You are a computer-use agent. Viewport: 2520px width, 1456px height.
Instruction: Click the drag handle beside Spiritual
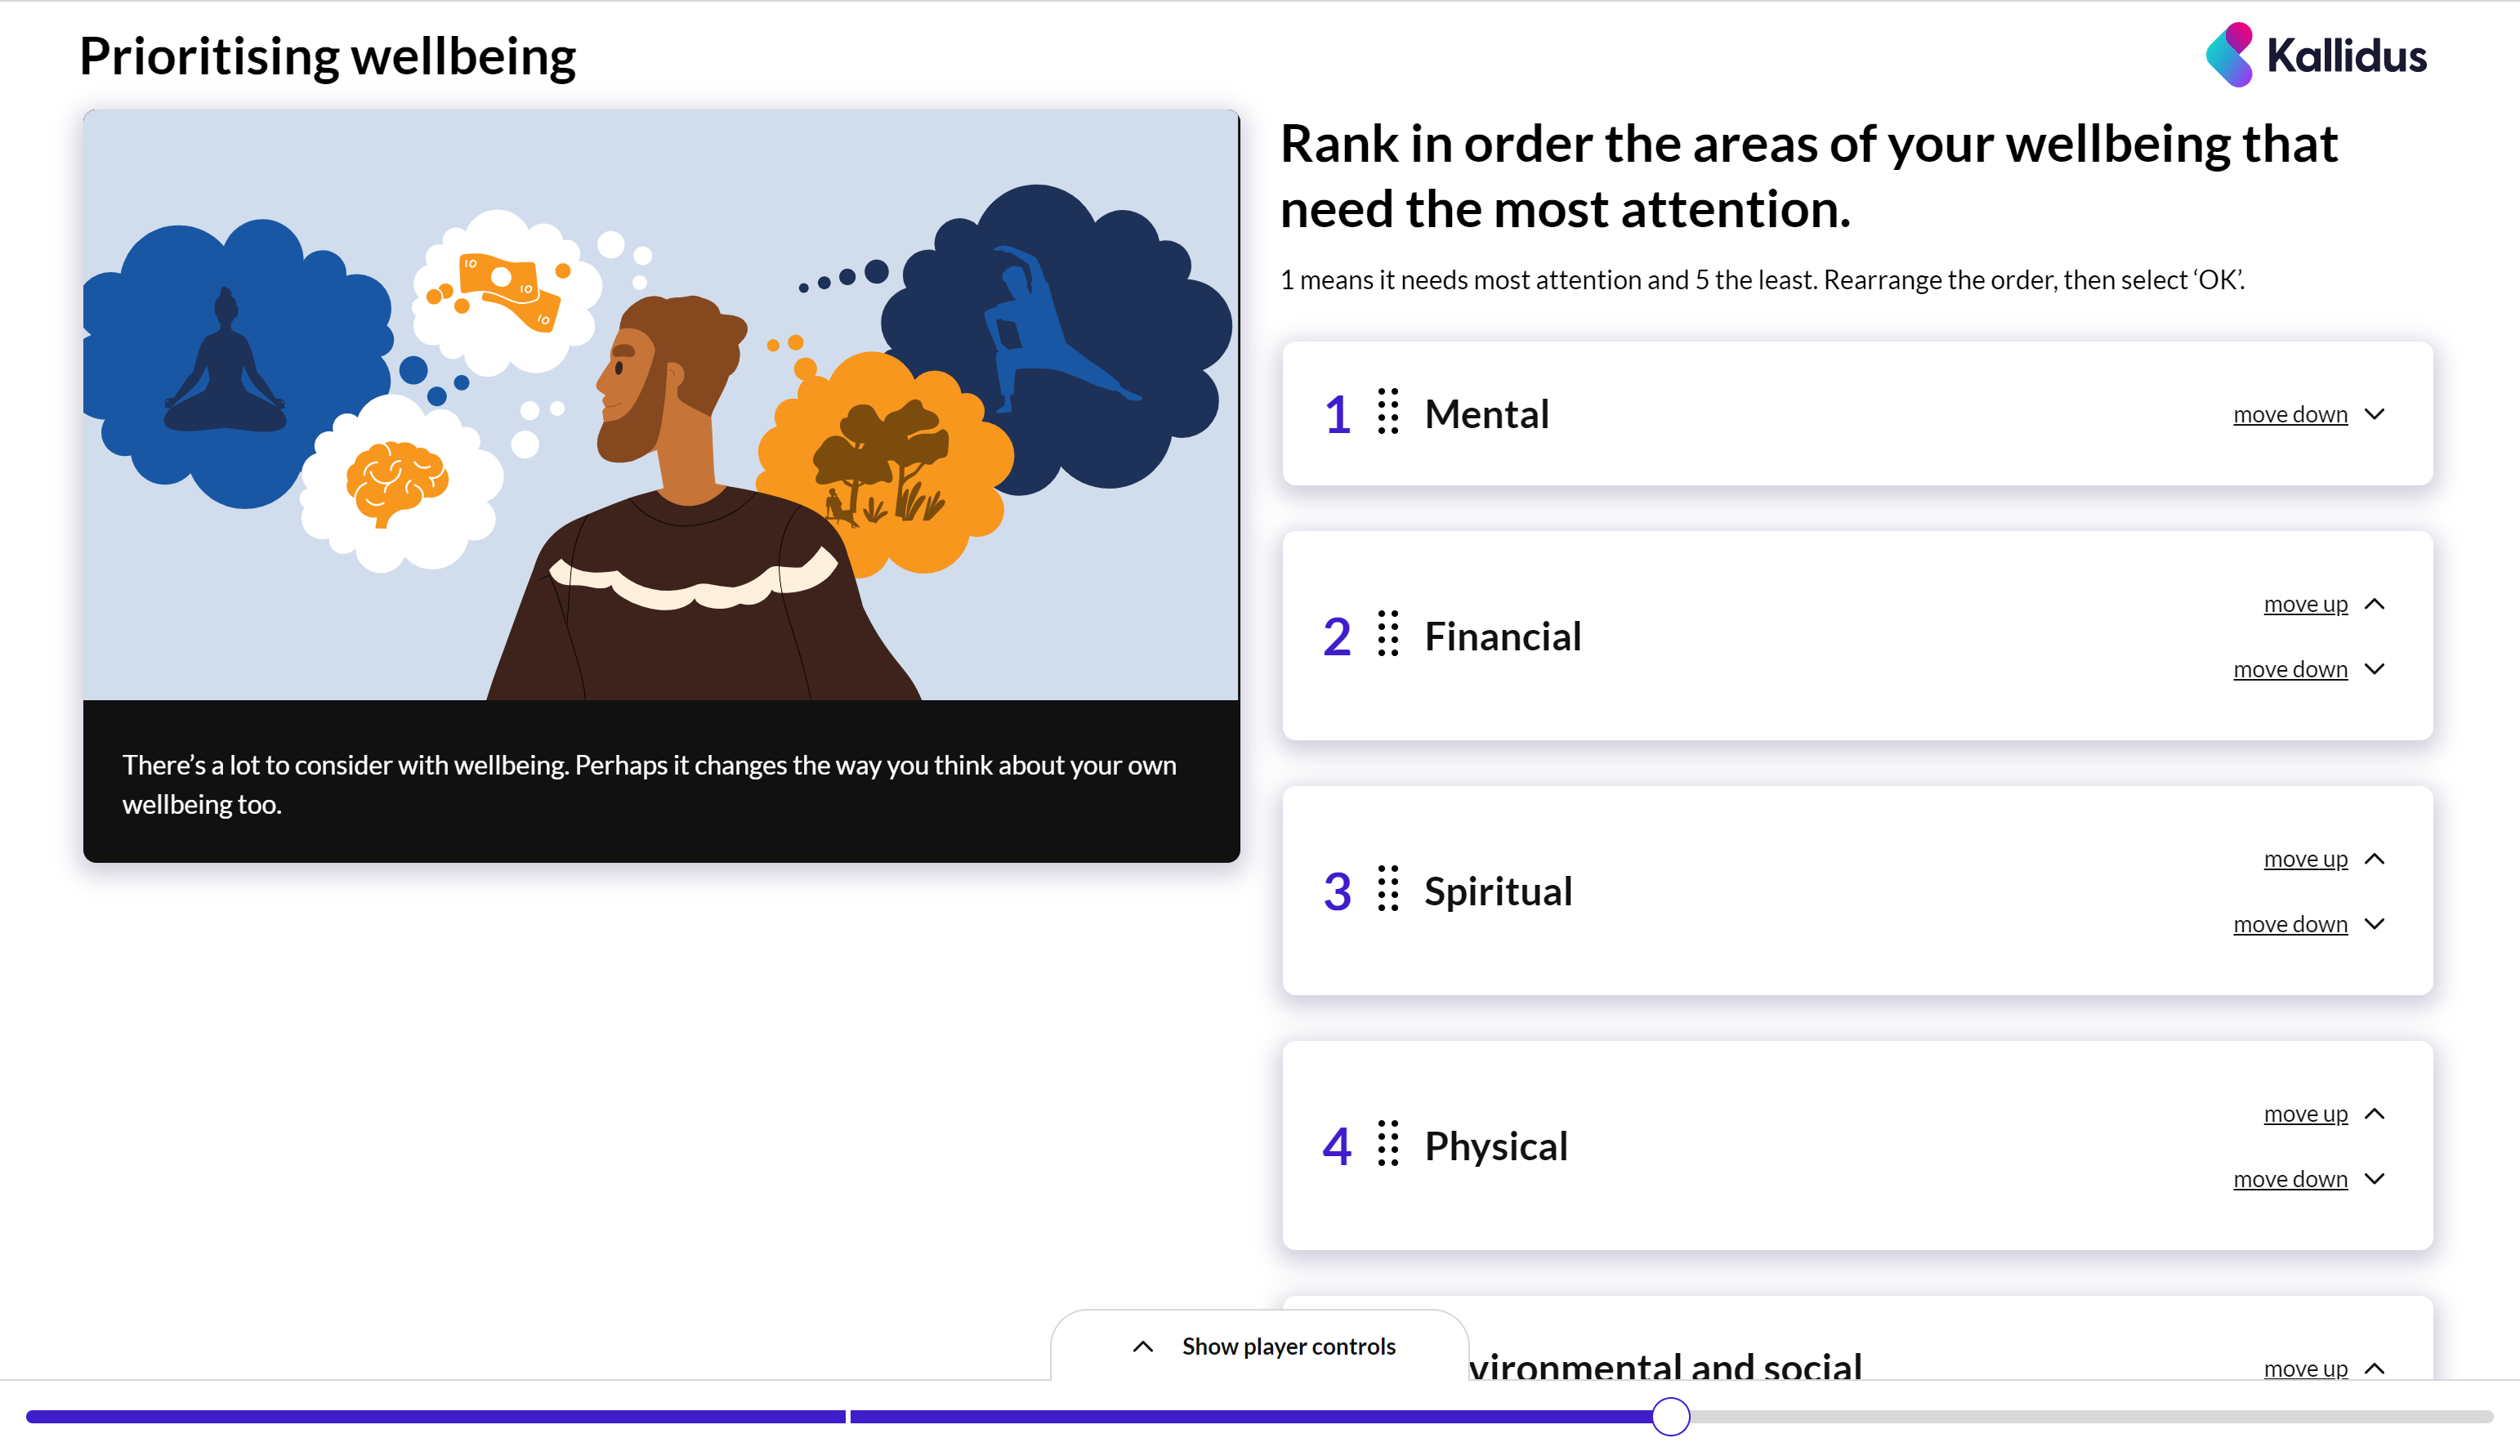[1388, 889]
